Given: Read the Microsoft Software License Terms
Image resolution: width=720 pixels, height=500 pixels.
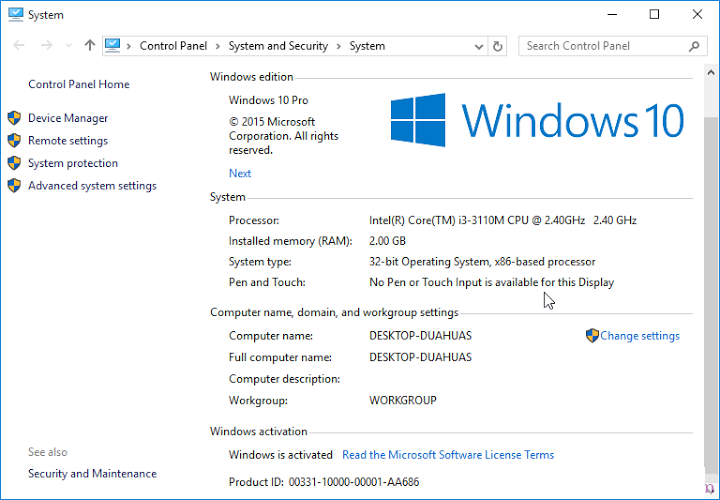Looking at the screenshot, I should coord(448,455).
